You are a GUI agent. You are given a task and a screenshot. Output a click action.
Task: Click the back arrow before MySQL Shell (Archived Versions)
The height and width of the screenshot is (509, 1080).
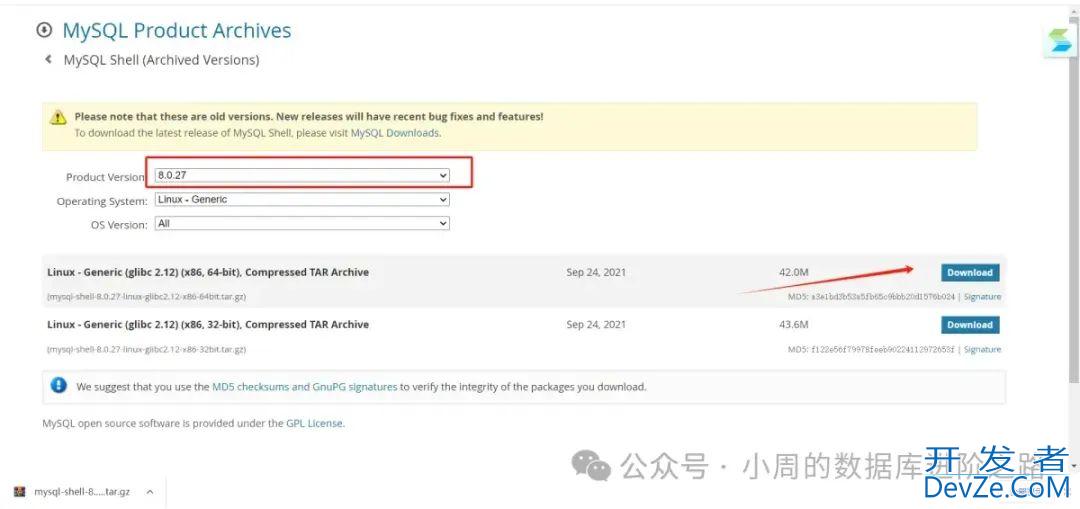pyautogui.click(x=48, y=60)
